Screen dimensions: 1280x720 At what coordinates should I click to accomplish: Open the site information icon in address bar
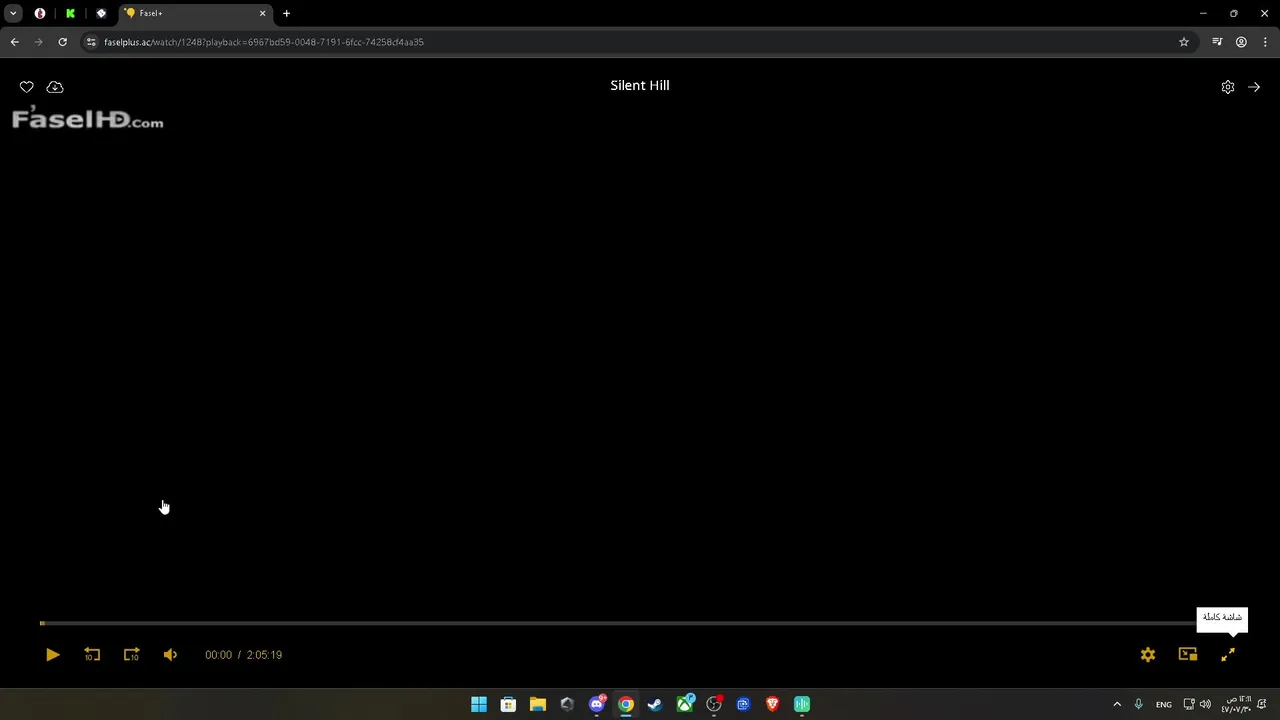91,42
